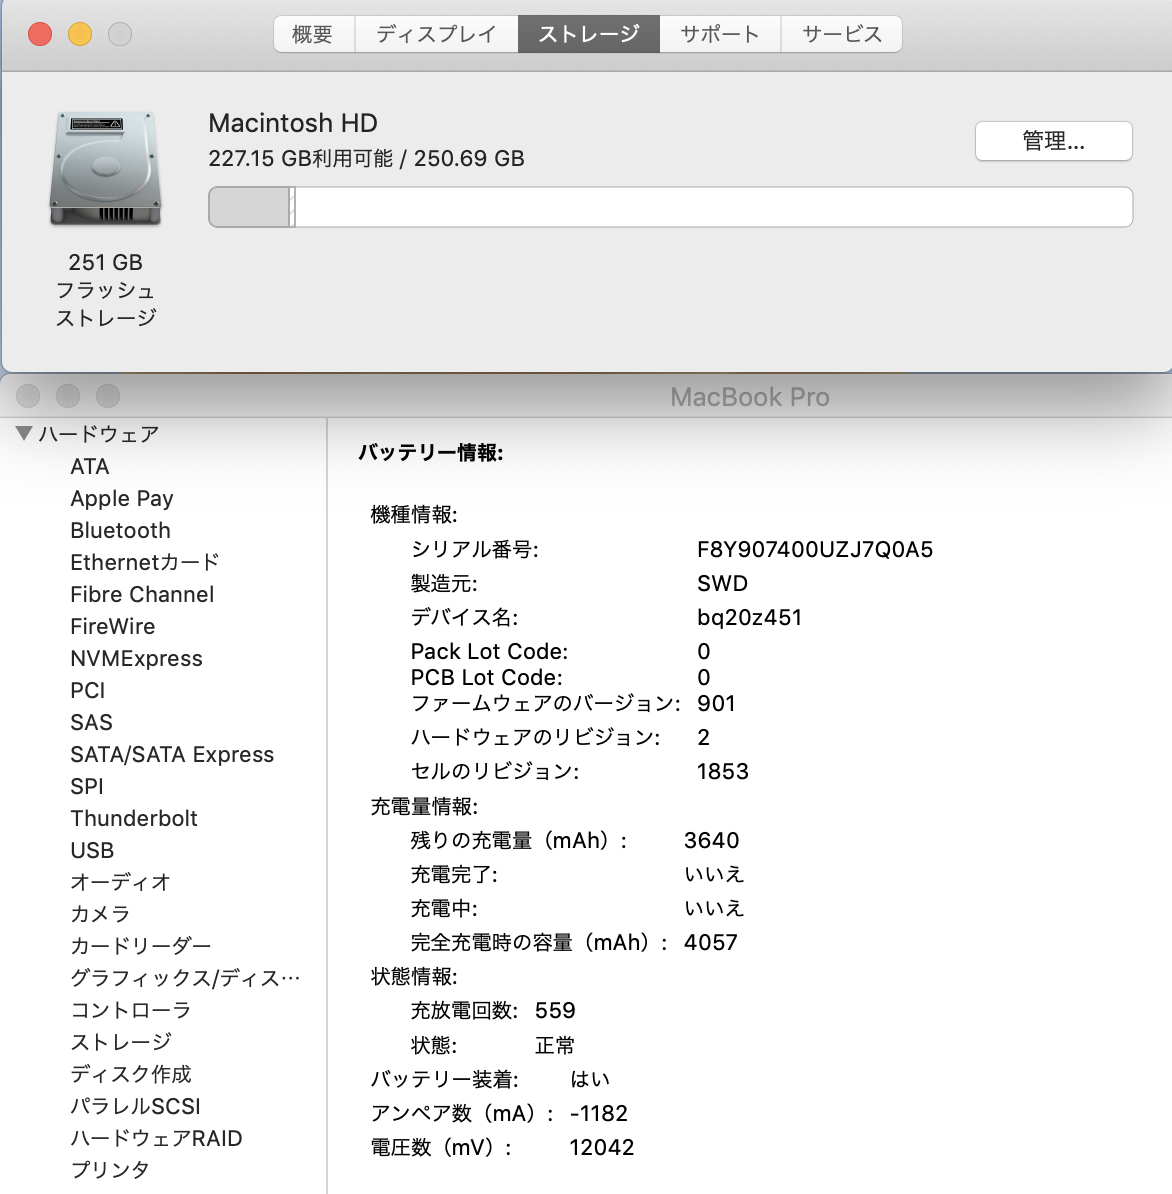The width and height of the screenshot is (1172, 1194).
Task: Select ストレージ in the hardware sidebar
Action: (x=121, y=1042)
